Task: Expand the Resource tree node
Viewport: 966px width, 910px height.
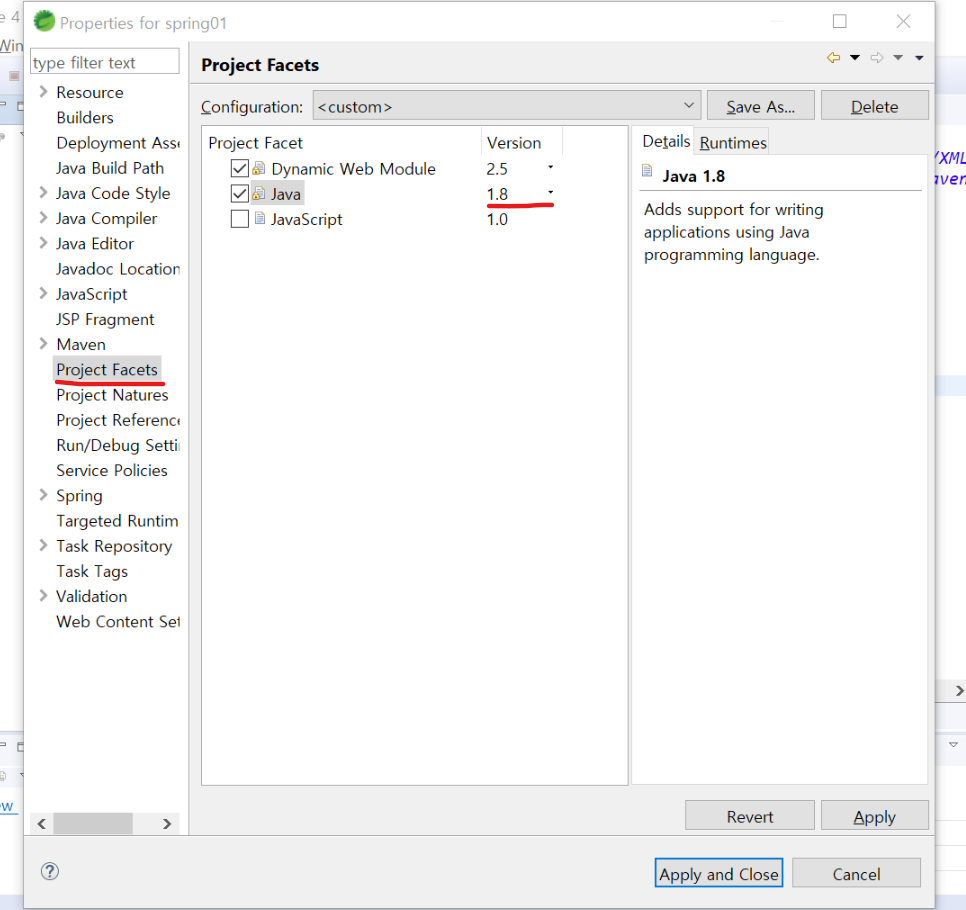Action: tap(43, 92)
